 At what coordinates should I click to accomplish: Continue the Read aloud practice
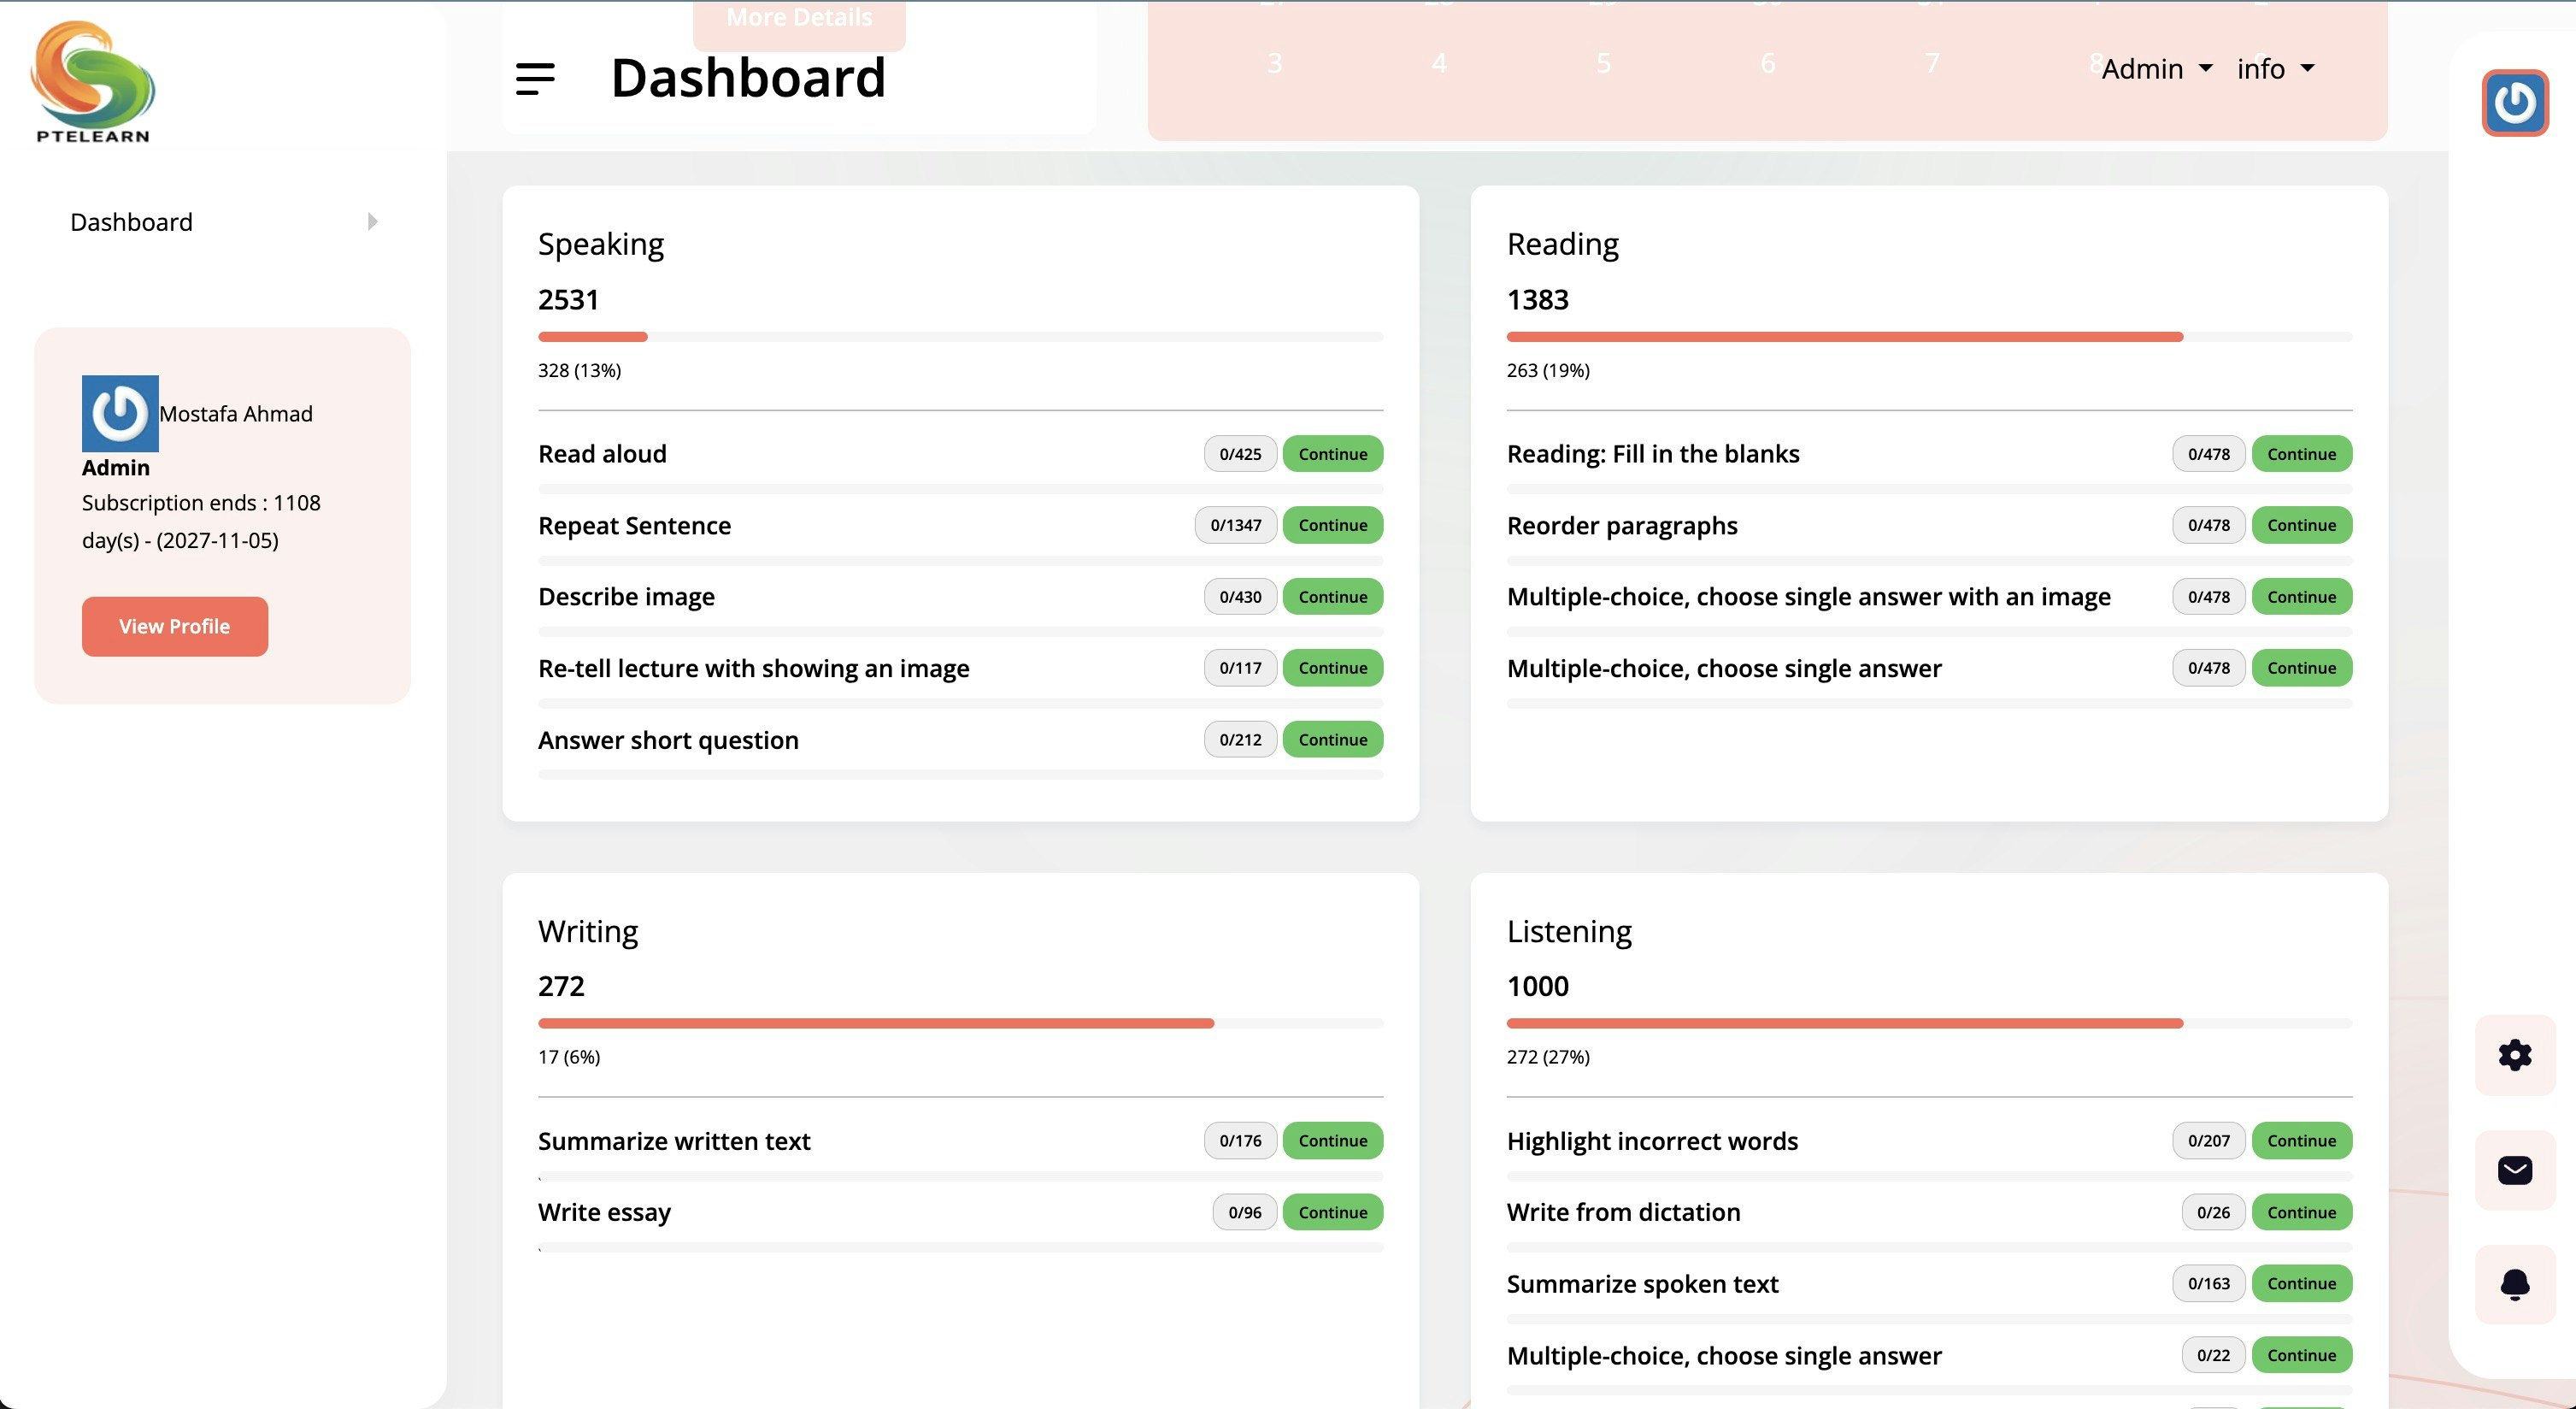(x=1332, y=454)
